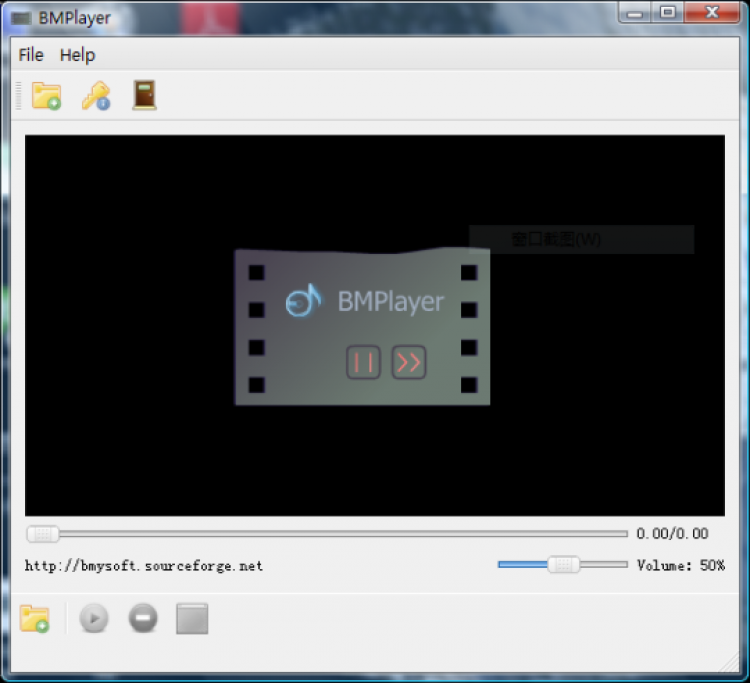Click the open folder icon in top toolbar
Image resolution: width=750 pixels, height=683 pixels.
pyautogui.click(x=46, y=96)
